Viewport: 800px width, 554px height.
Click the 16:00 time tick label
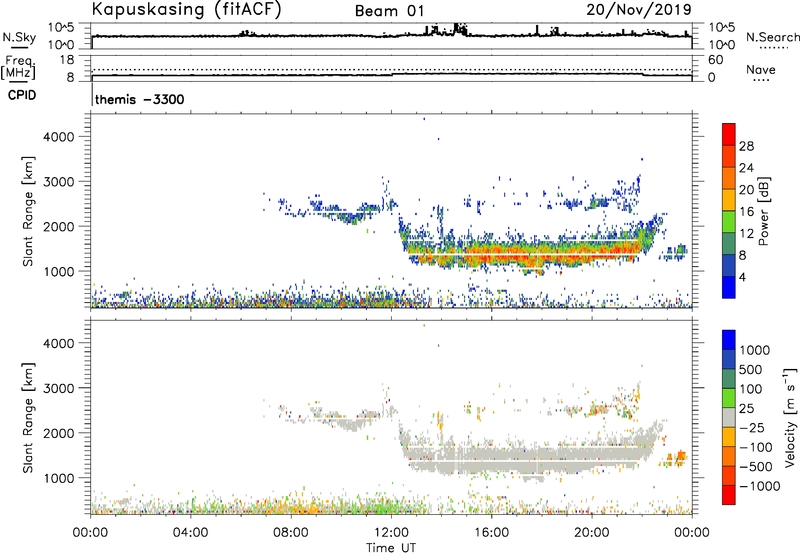491,533
